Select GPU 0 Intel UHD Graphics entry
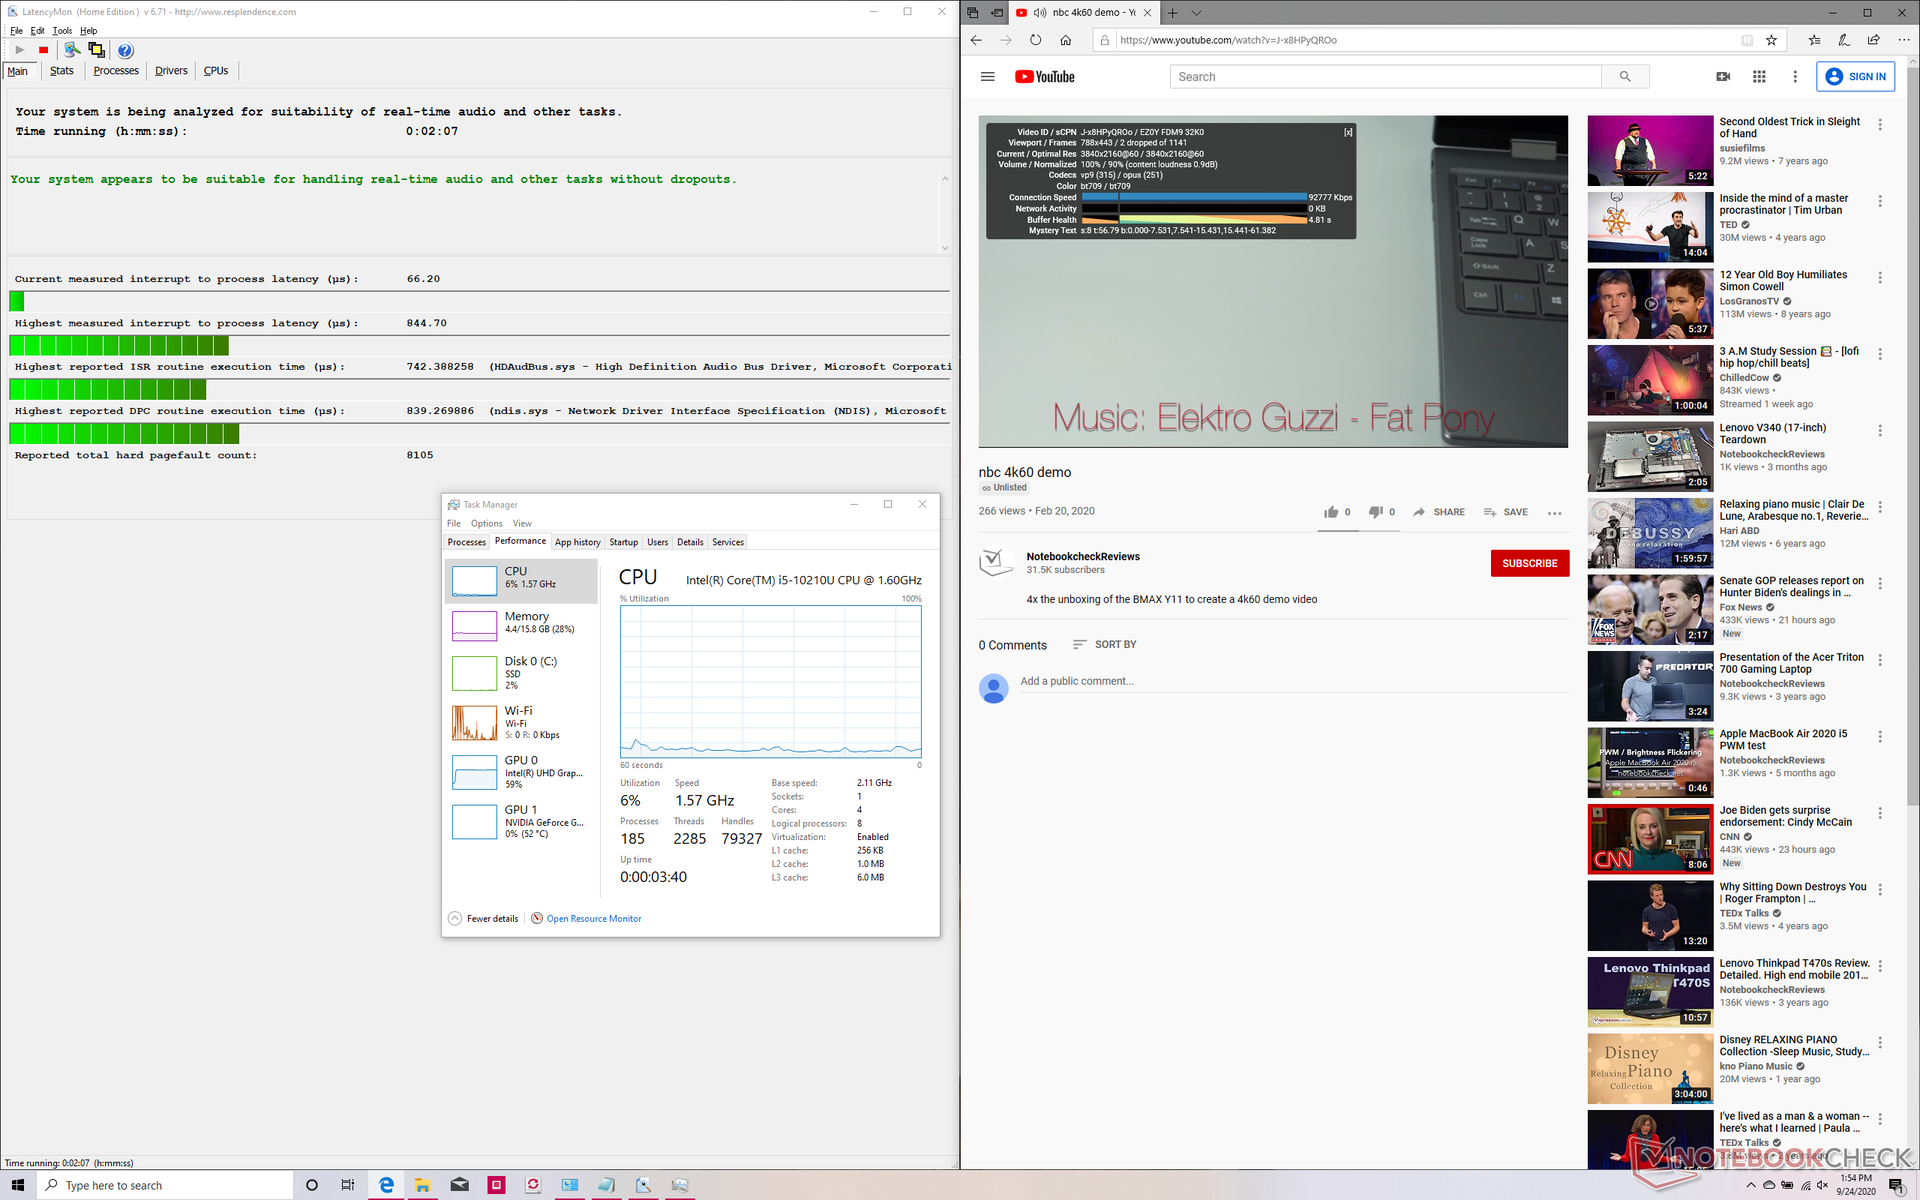The height and width of the screenshot is (1200, 1920). 521,773
